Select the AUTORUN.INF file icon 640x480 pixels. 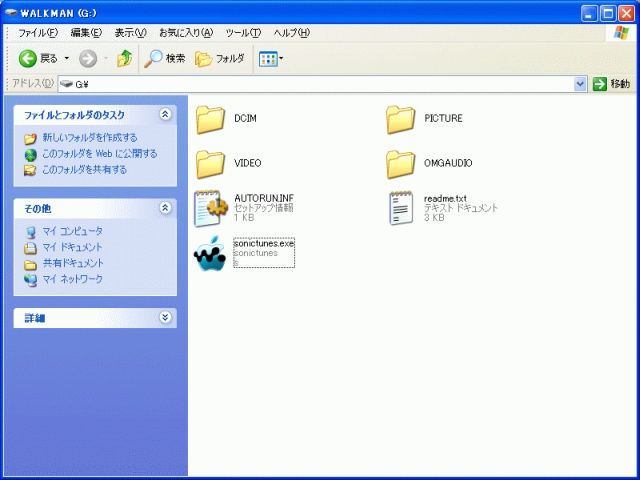pyautogui.click(x=211, y=209)
